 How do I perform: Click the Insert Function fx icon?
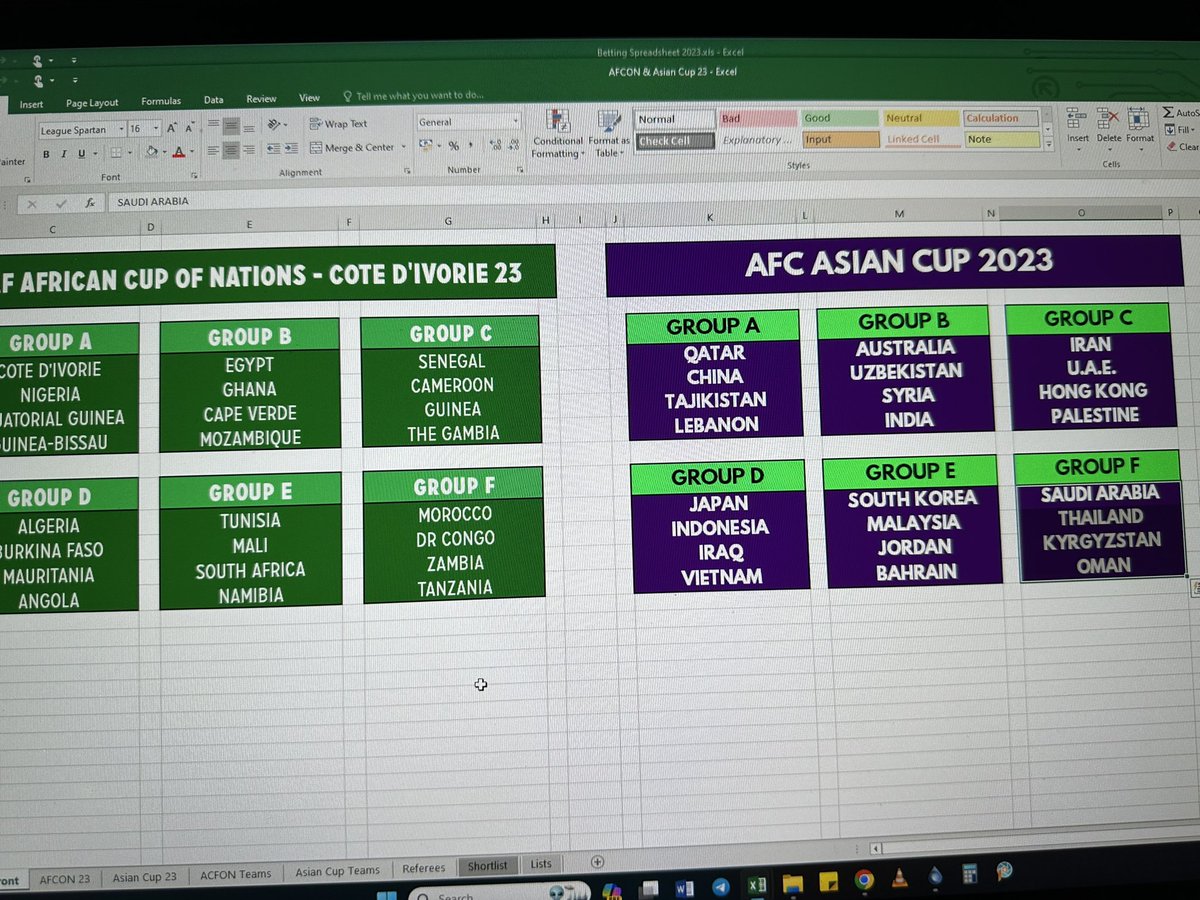click(x=90, y=202)
